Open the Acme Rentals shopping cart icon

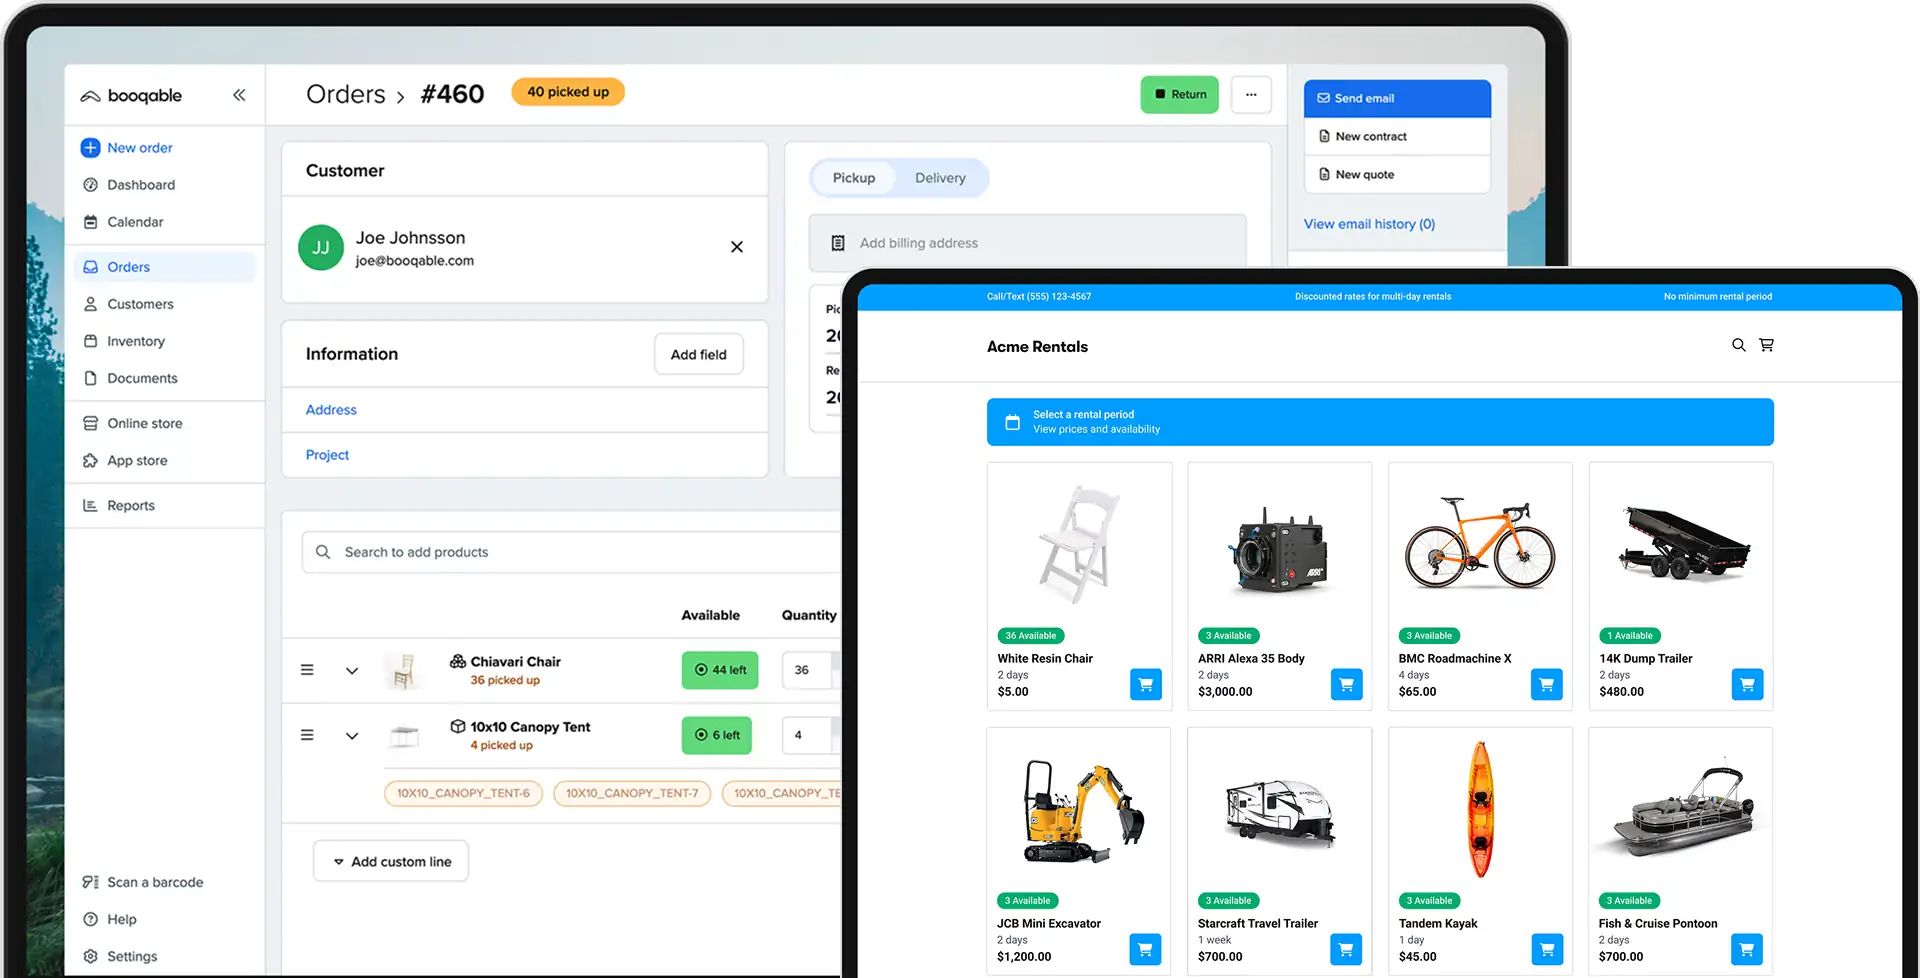[x=1767, y=345]
